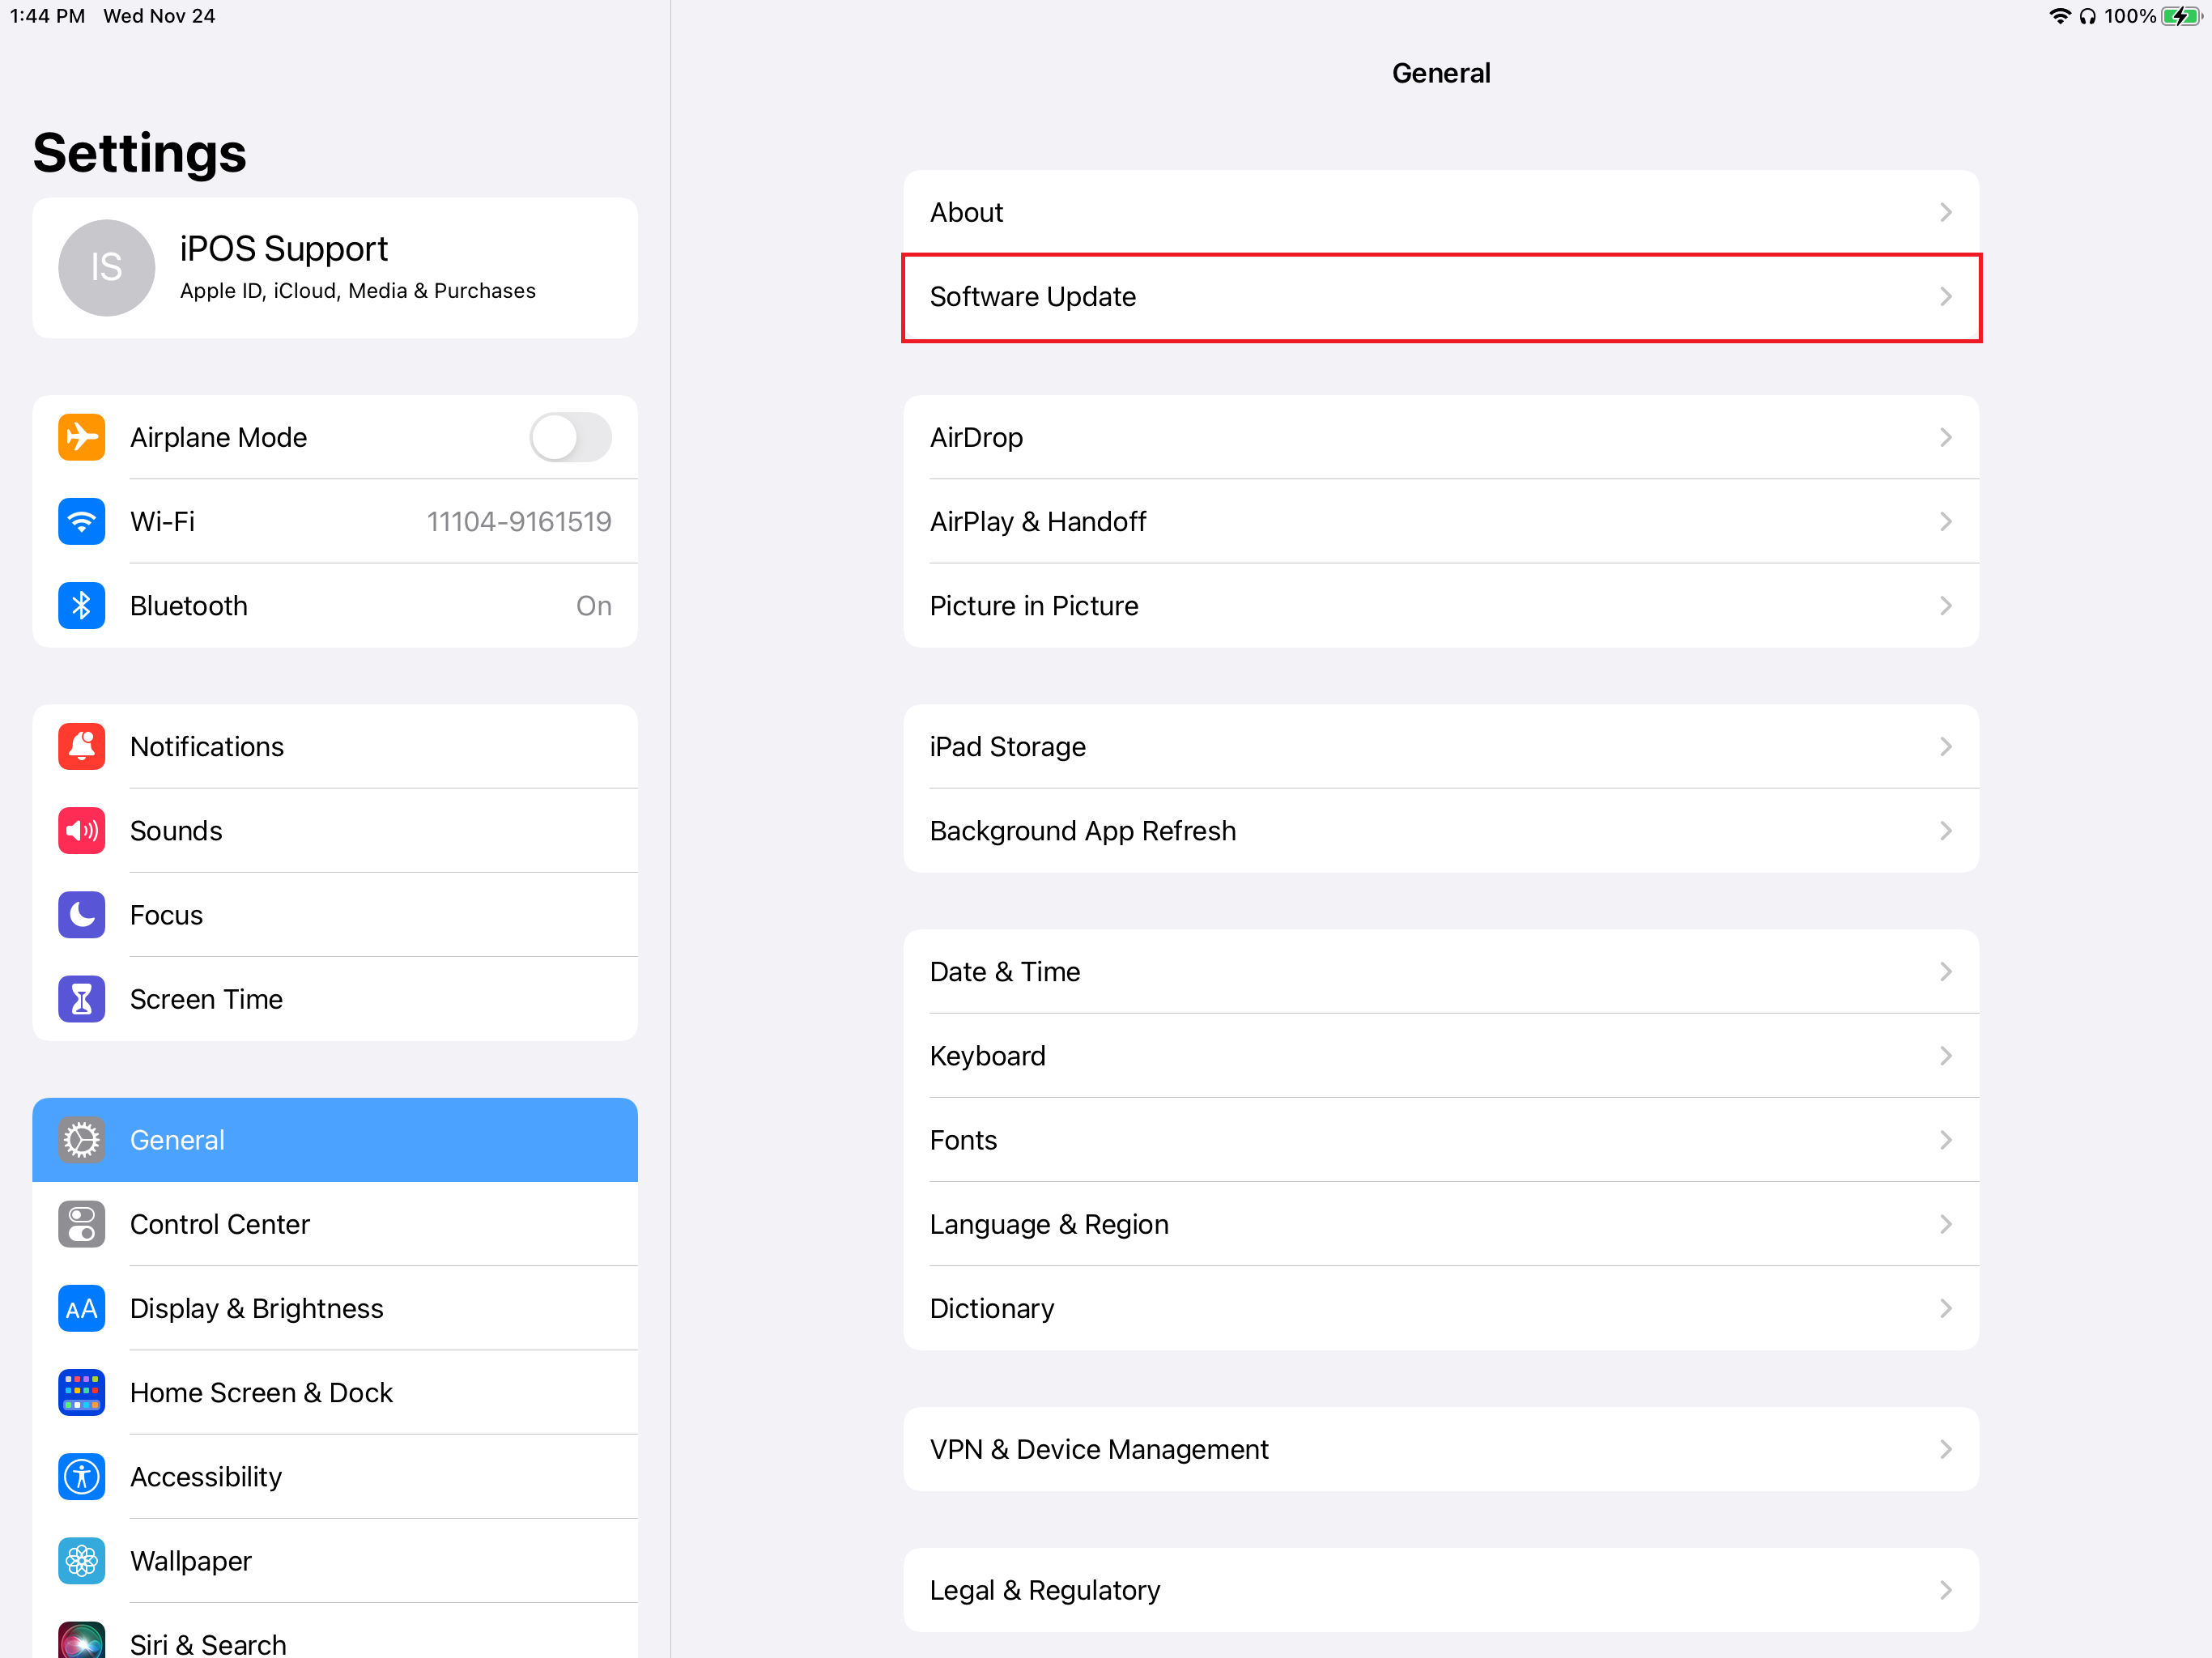Open Dictionary settings
The image size is (2212, 1658).
(1441, 1308)
